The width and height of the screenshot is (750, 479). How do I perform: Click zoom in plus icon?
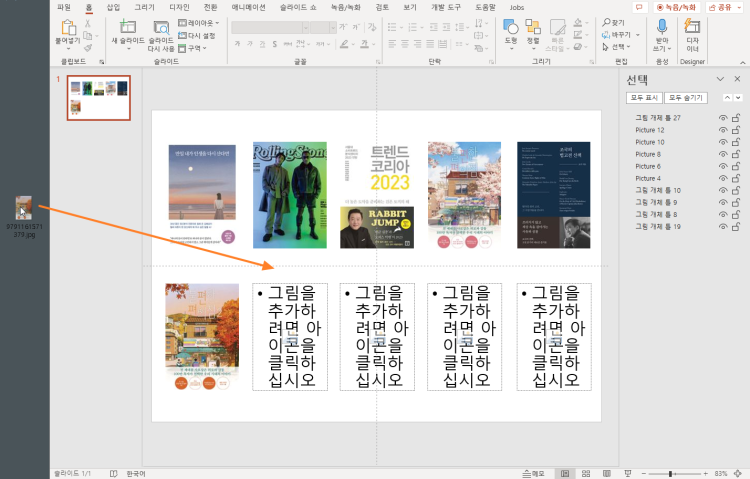[x=706, y=473]
